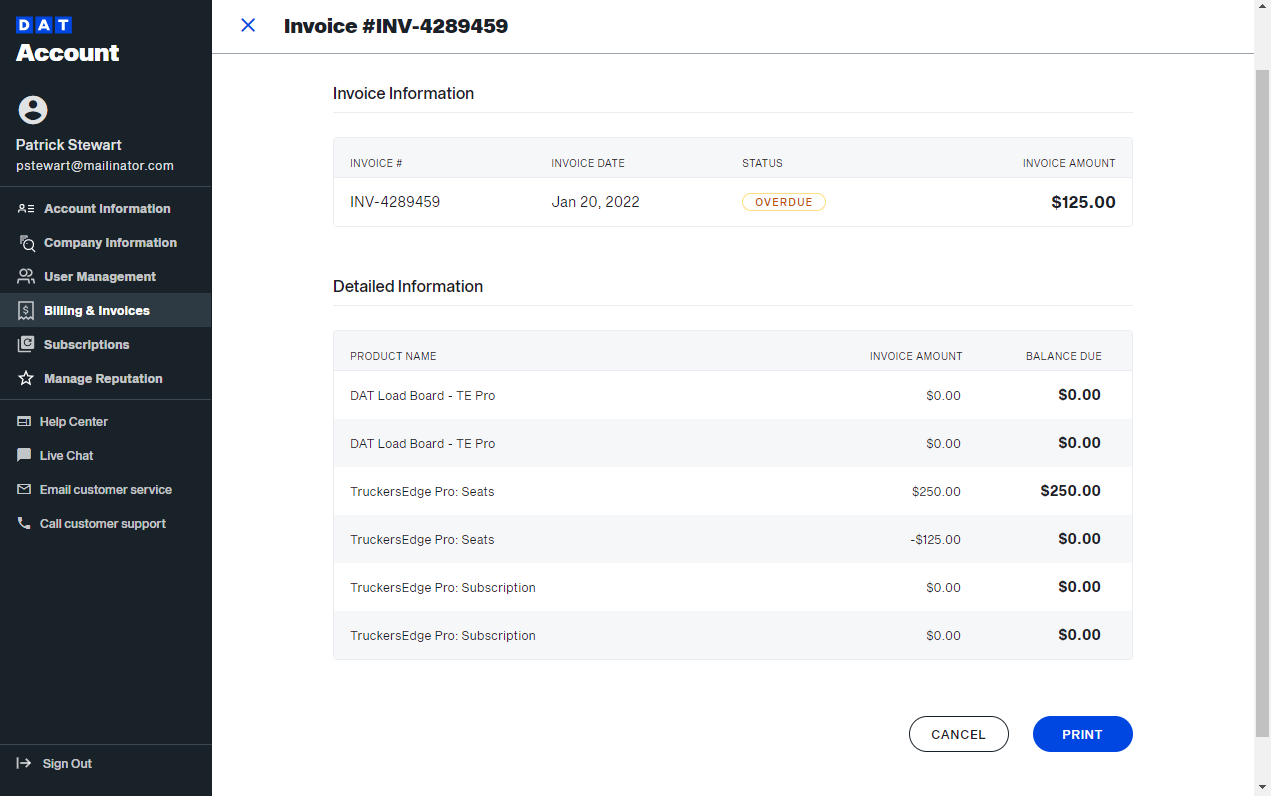The width and height of the screenshot is (1271, 796).
Task: Select the TruckersEdge Pro: Seats $250.00 row
Action: pos(732,491)
